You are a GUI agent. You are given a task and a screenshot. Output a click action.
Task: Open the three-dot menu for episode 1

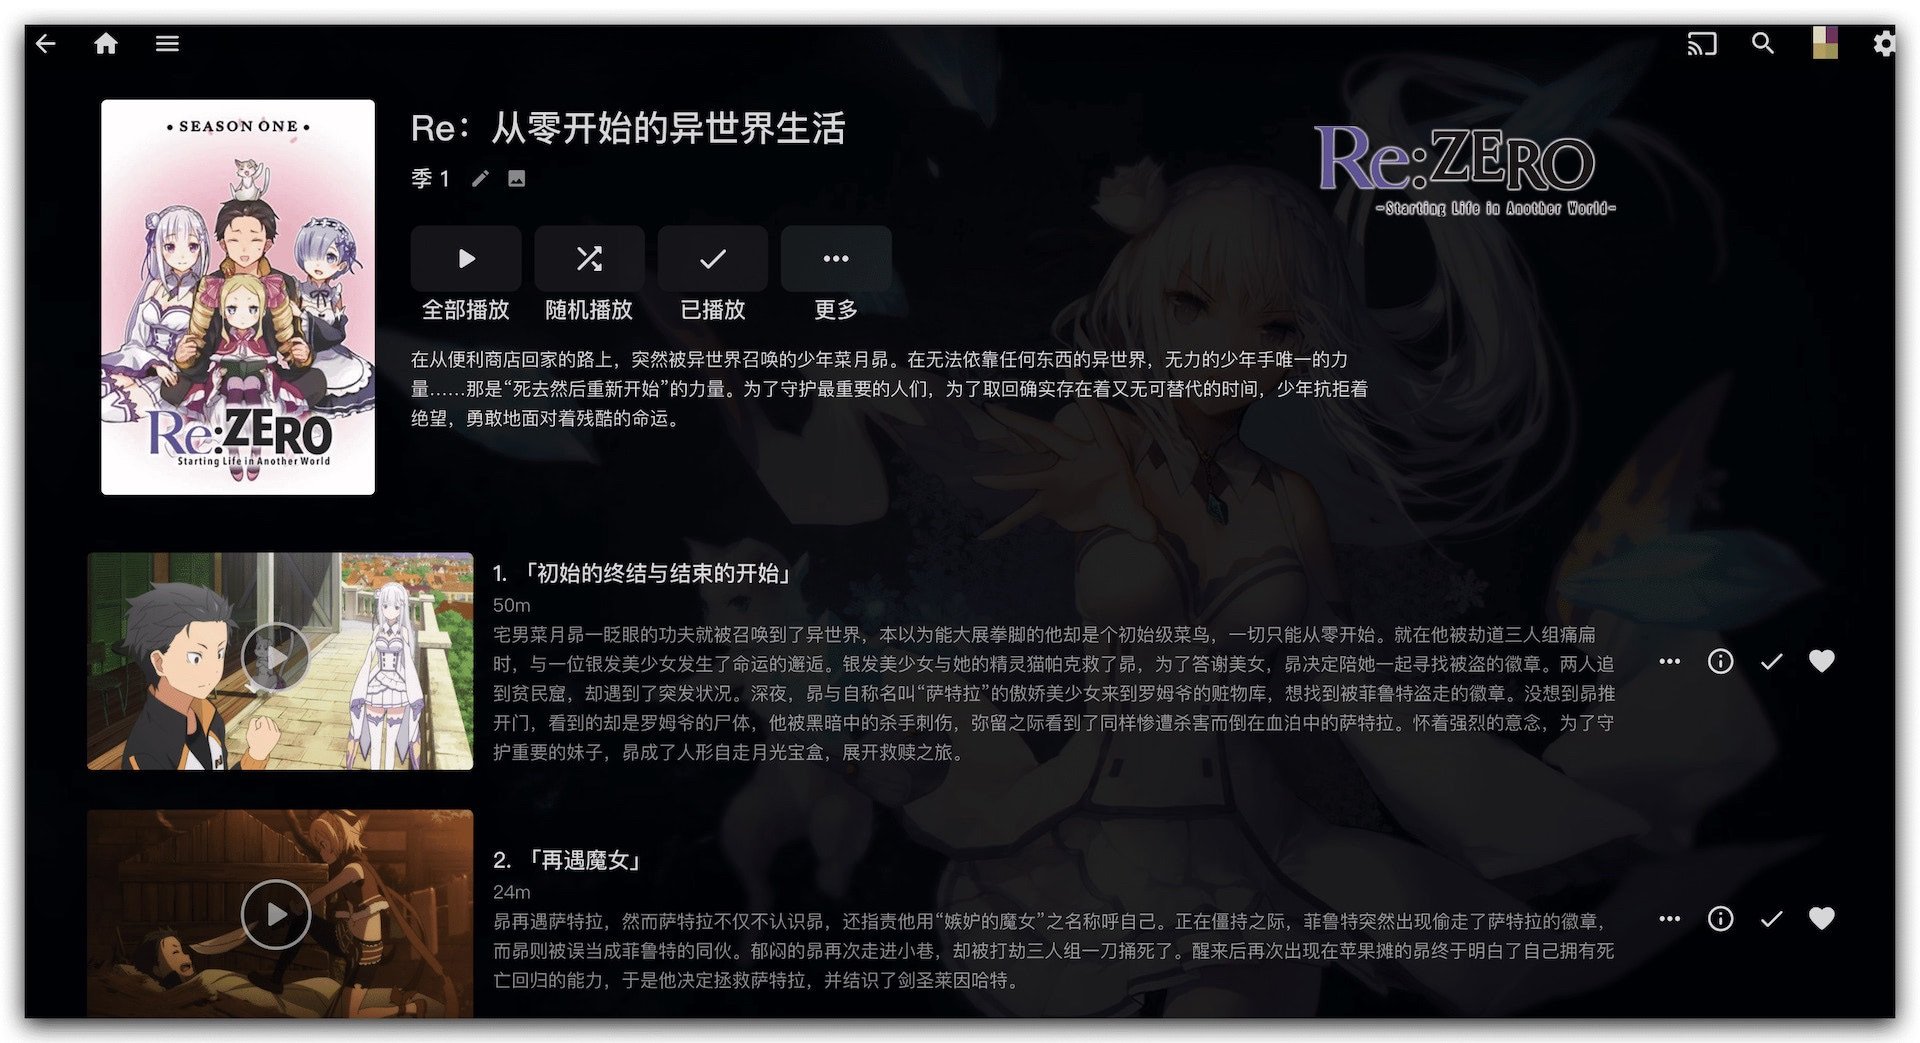coord(1669,661)
